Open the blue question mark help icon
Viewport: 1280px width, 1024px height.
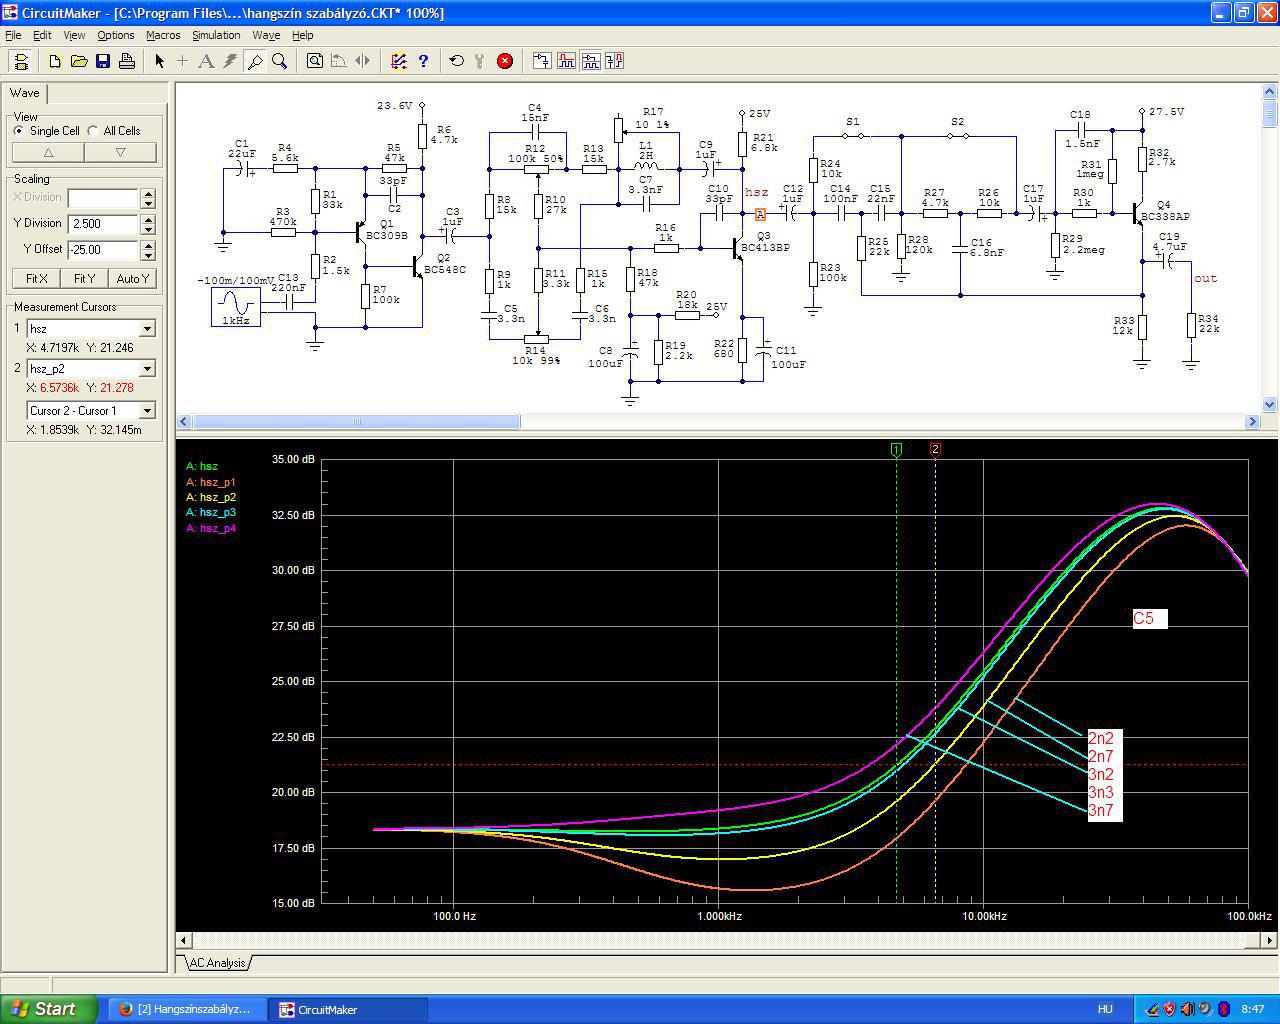click(423, 61)
